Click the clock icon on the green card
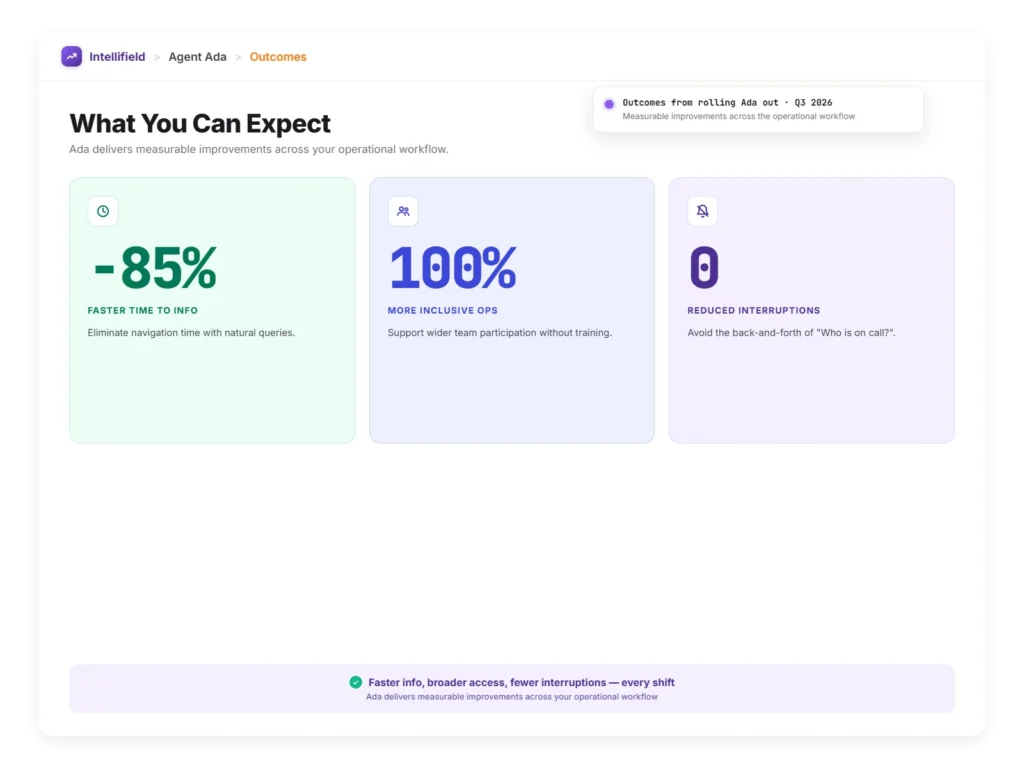 click(x=103, y=211)
